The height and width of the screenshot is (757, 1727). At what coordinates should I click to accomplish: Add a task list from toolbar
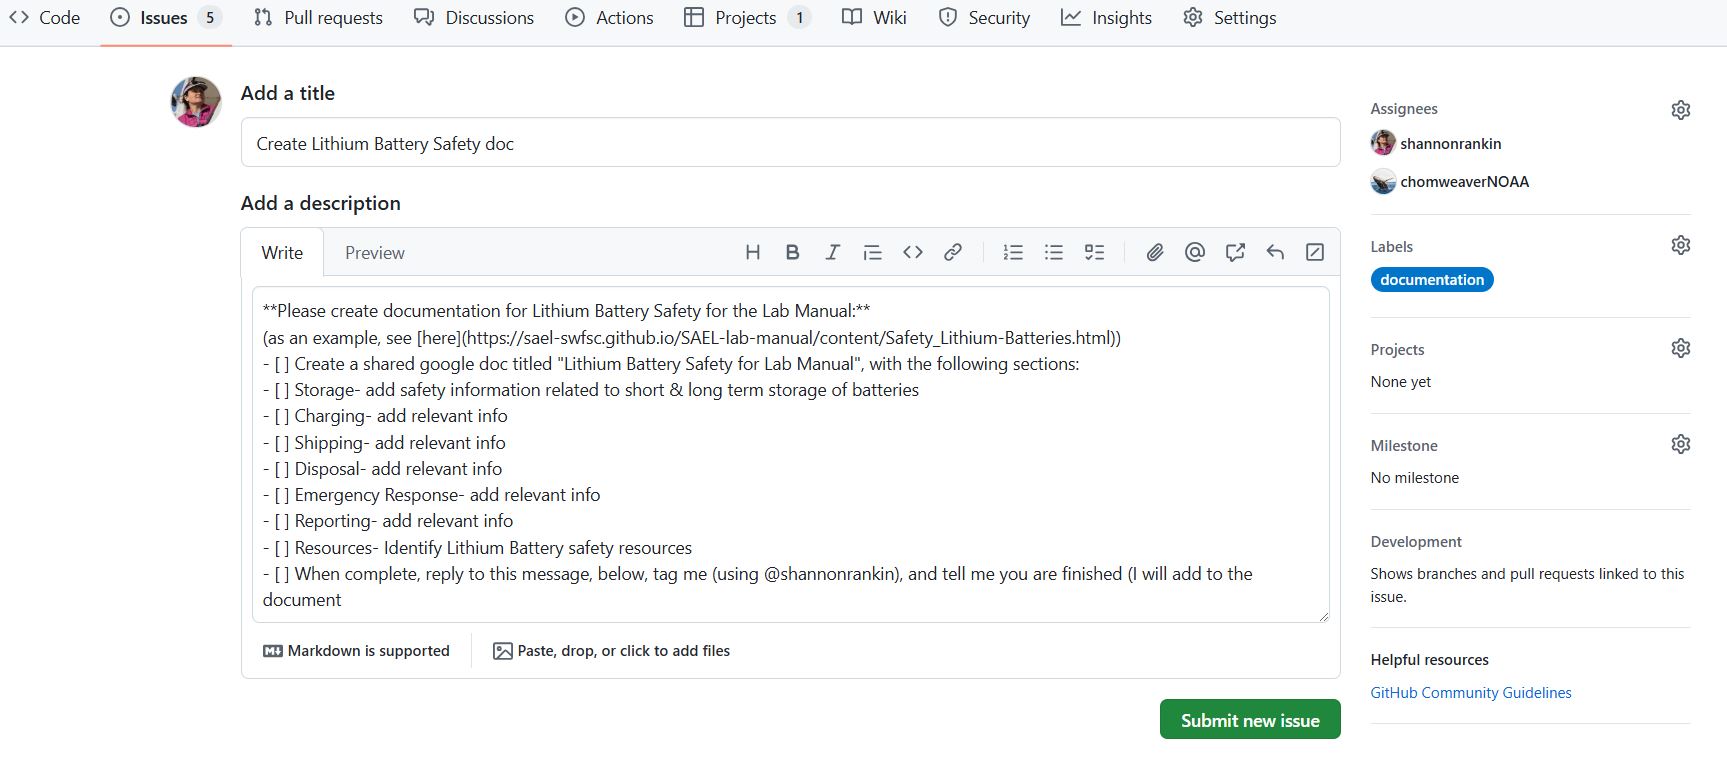[1094, 252]
